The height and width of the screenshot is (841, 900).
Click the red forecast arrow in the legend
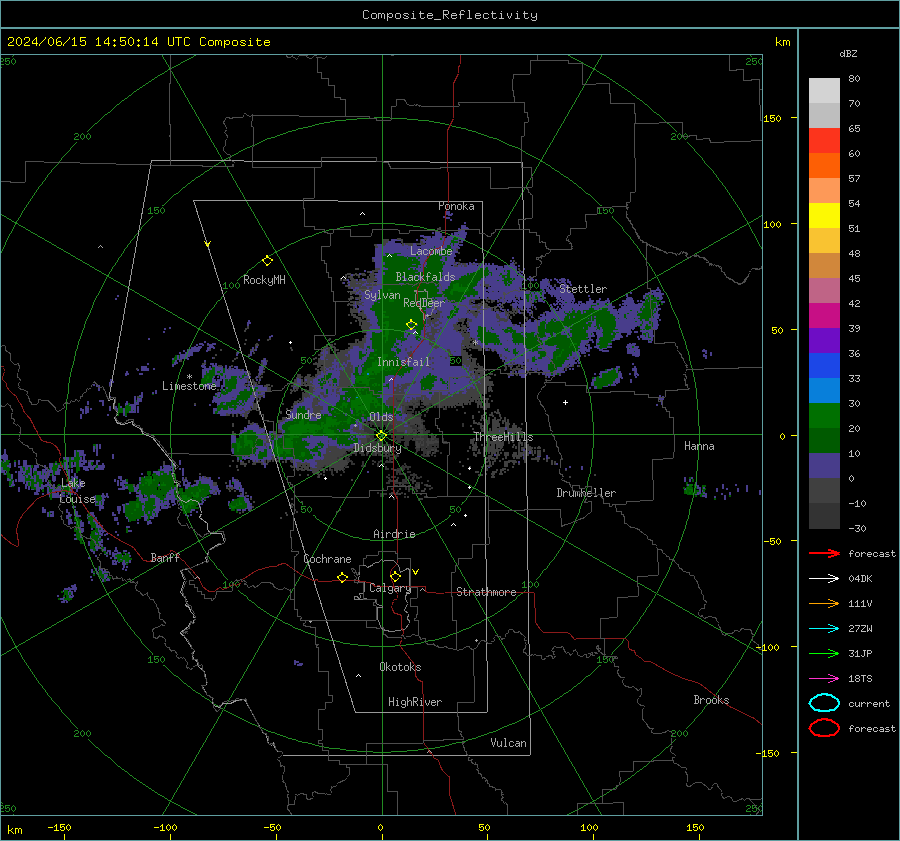click(x=824, y=553)
